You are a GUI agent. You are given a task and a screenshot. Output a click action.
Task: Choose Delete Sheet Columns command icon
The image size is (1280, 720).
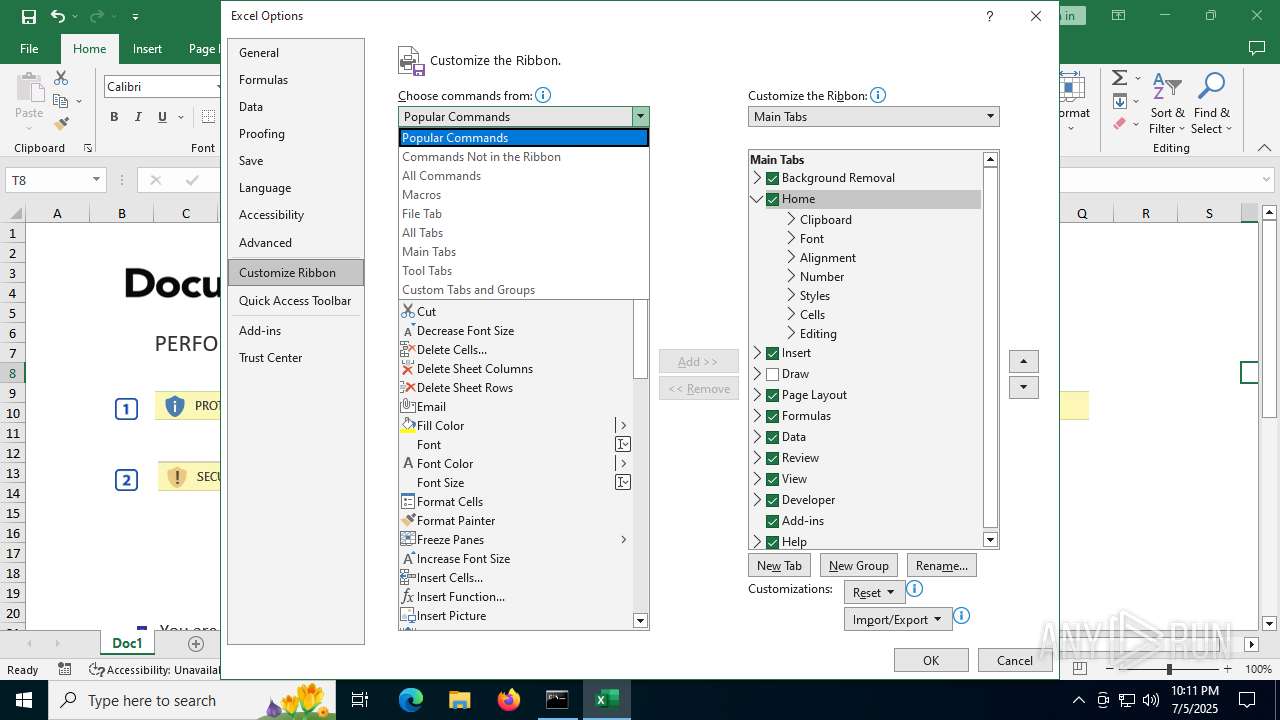click(408, 368)
